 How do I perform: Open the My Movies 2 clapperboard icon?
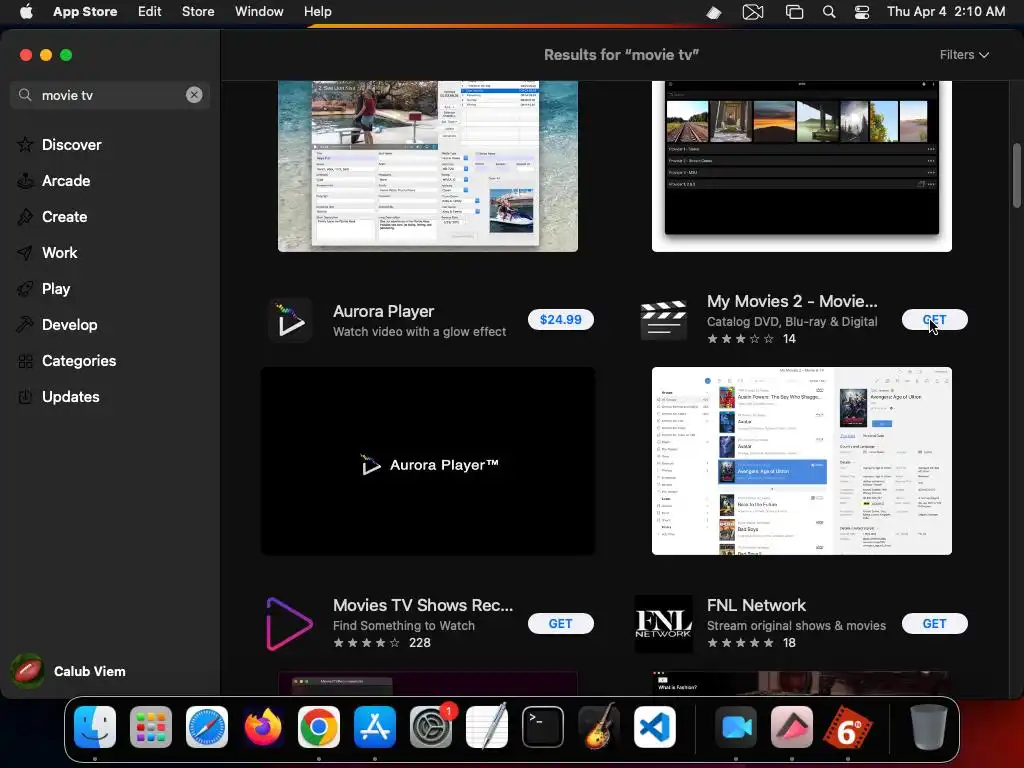(x=664, y=320)
